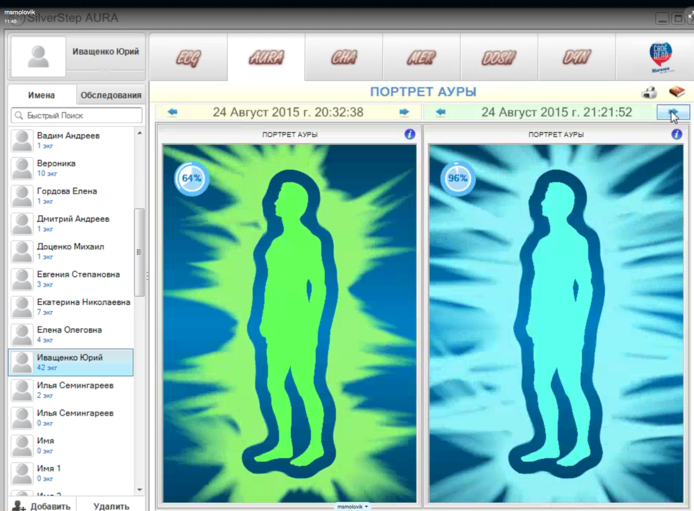694x511 pixels.
Task: Click the Вадим Андреев avatar icon
Action: click(x=22, y=140)
